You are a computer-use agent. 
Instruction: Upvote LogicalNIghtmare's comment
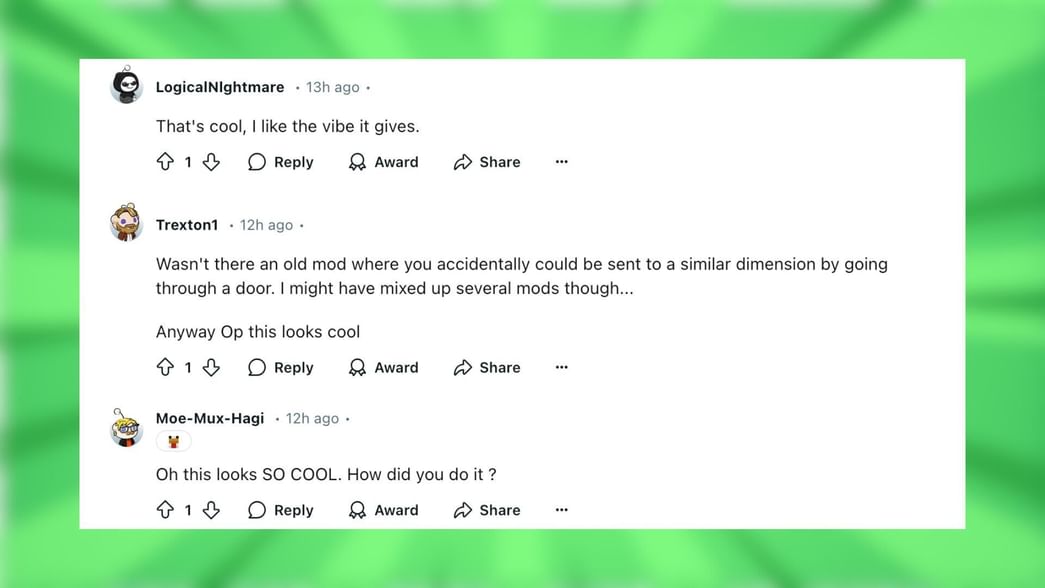pos(166,161)
